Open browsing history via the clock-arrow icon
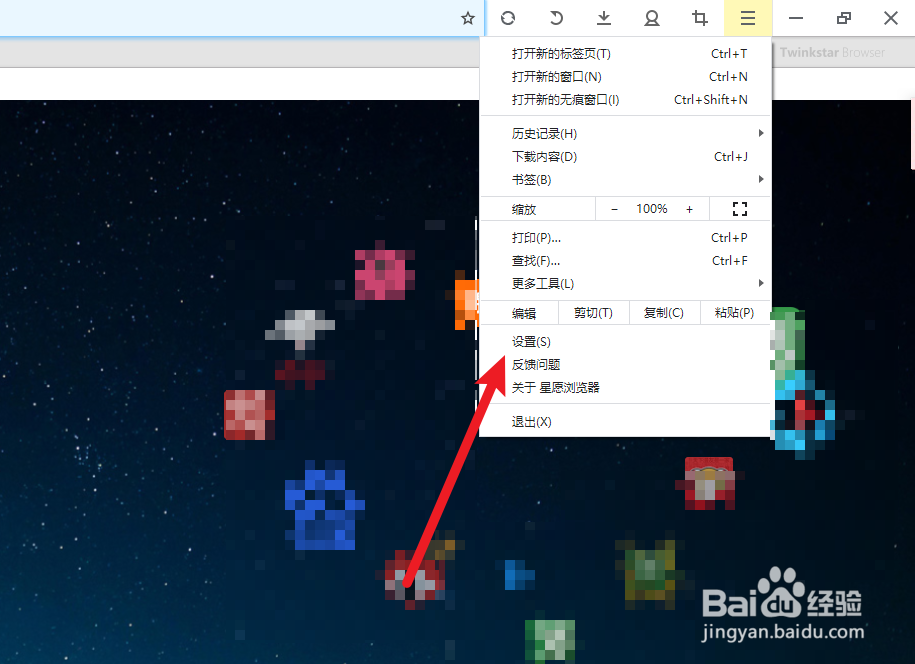Image resolution: width=915 pixels, height=664 pixels. coord(556,18)
